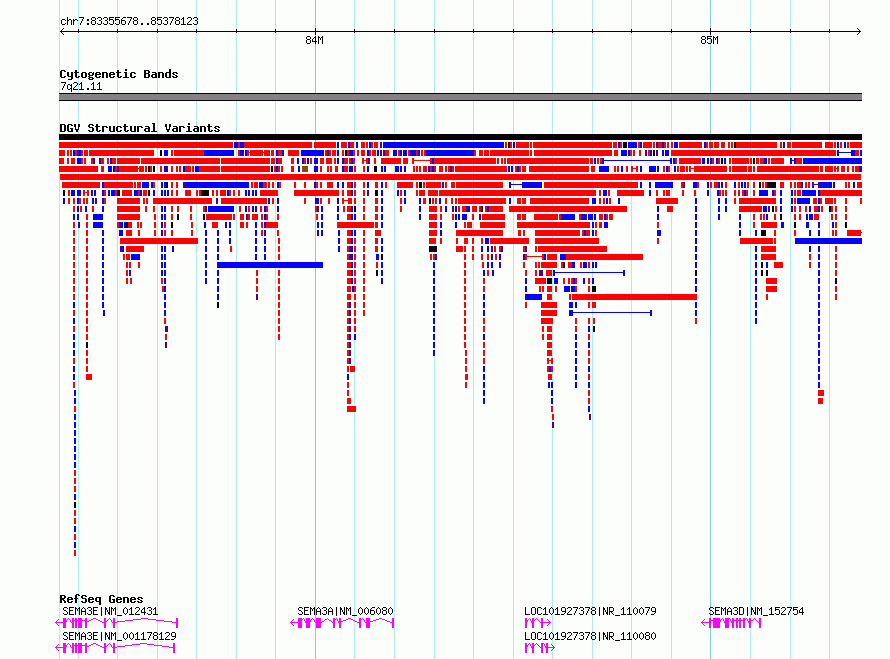
Task: Click the SEMA3E NM_001178129 gene model glyph
Action: (x=115, y=648)
